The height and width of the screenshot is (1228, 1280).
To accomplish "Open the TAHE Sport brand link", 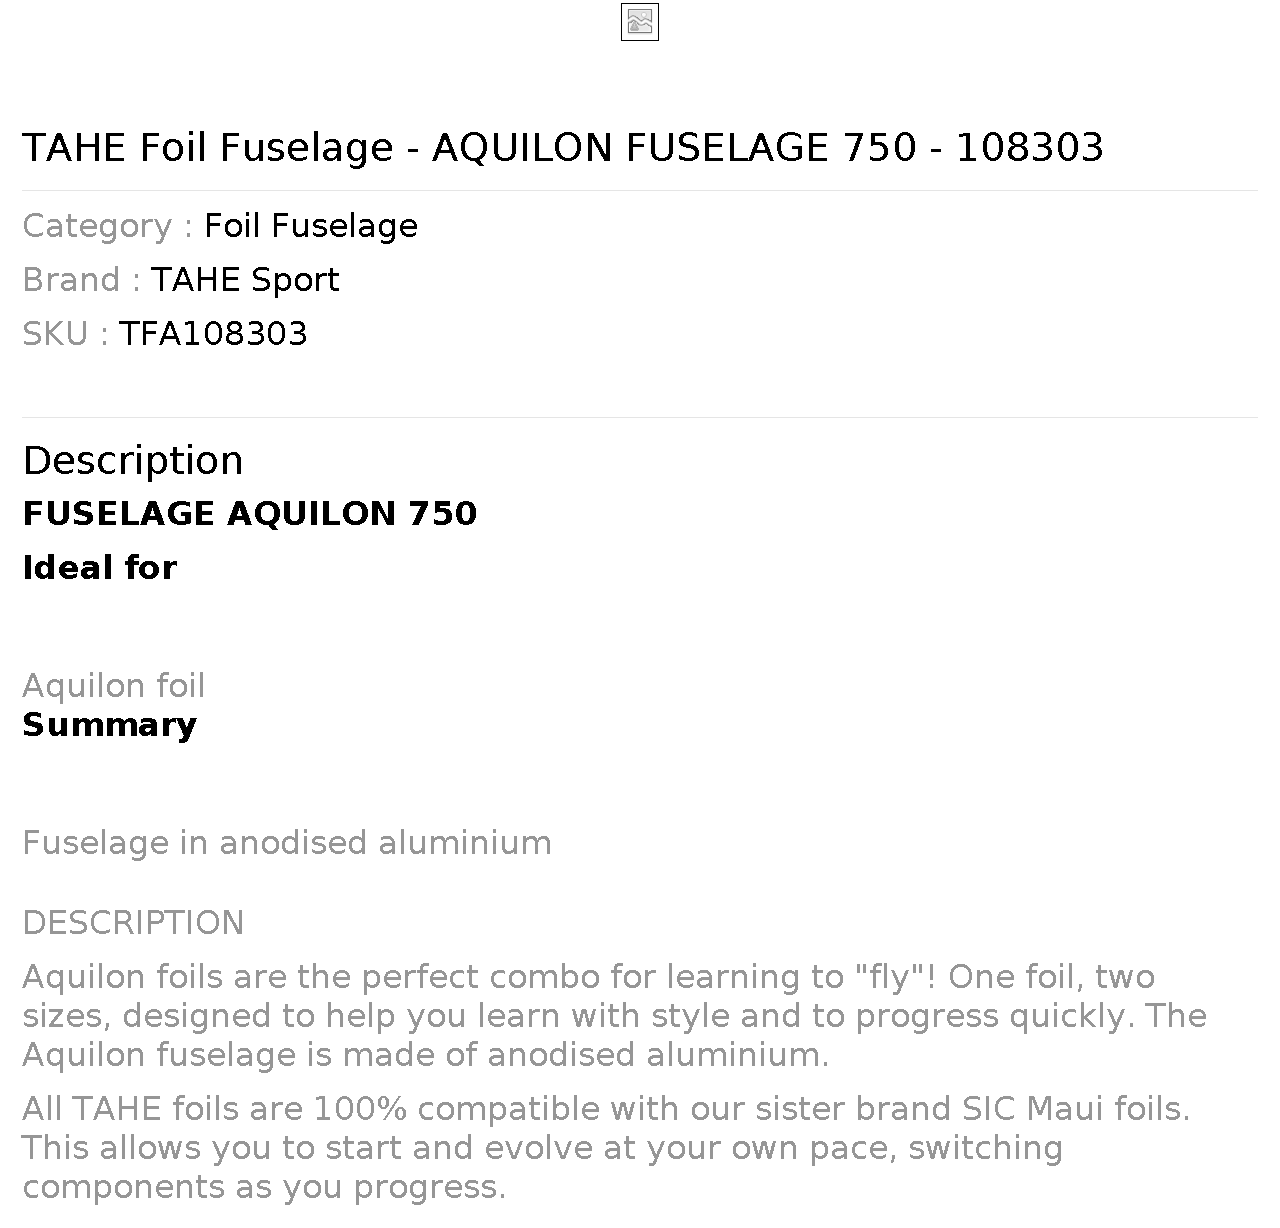I will click(245, 280).
